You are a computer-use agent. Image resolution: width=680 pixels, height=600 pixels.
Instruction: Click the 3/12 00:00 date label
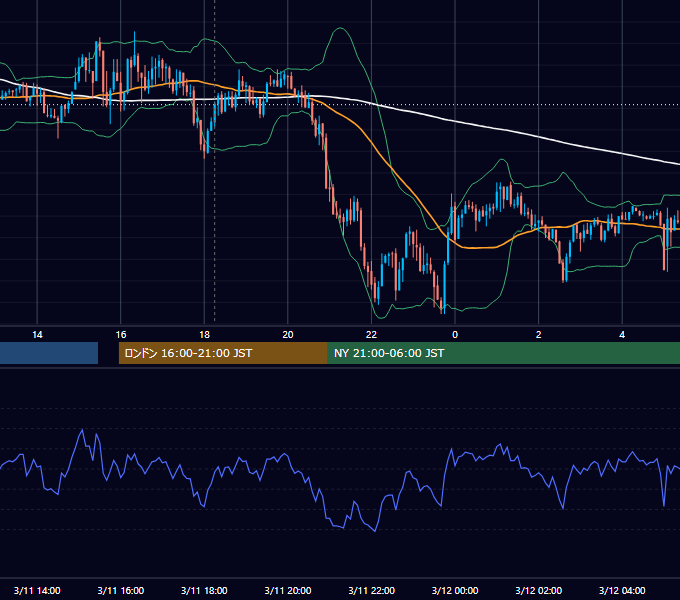click(x=455, y=590)
